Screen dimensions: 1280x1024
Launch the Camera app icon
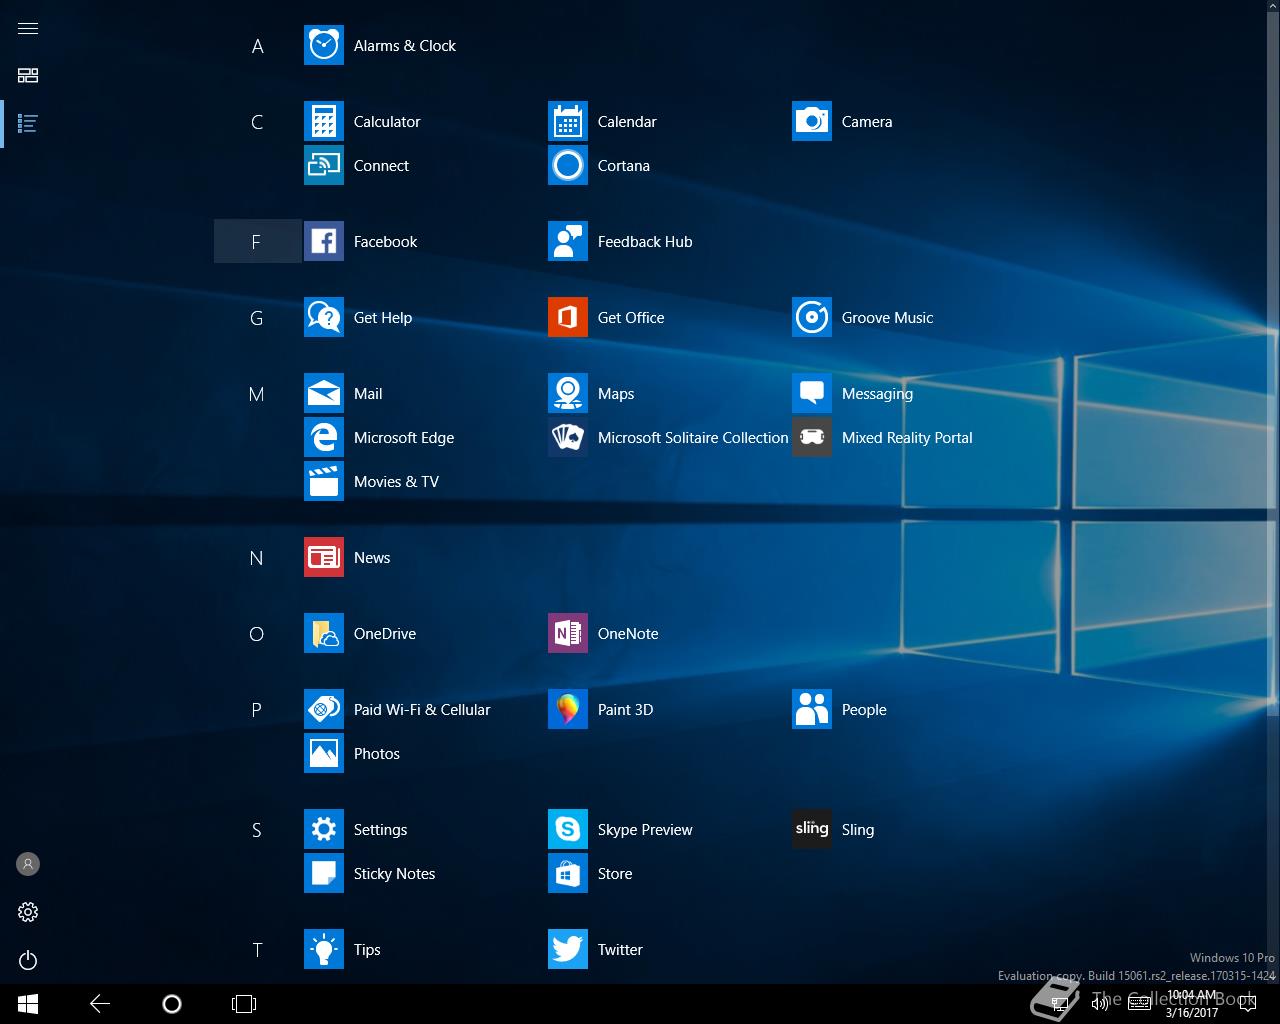(812, 122)
